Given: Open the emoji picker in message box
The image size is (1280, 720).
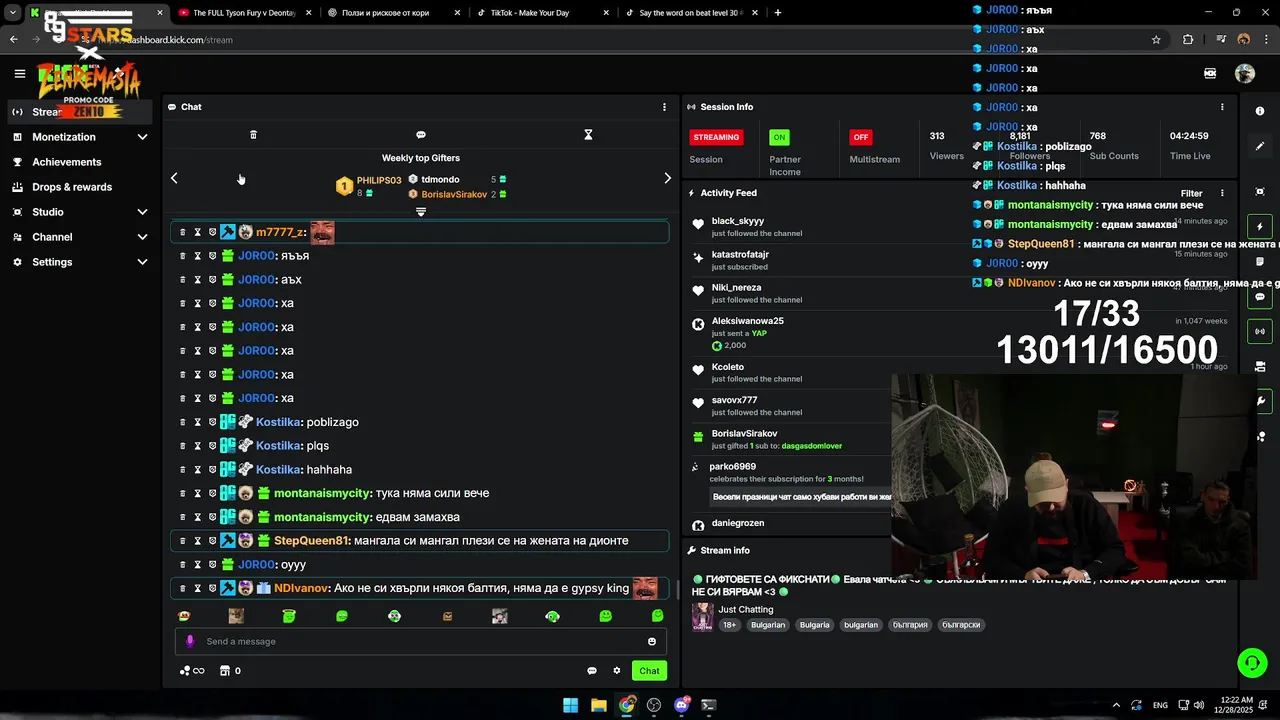Looking at the screenshot, I should click(x=652, y=641).
